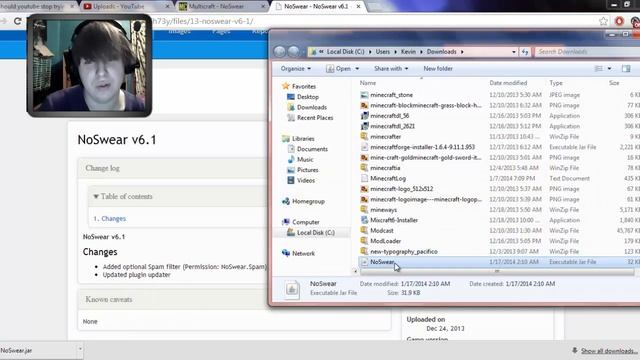This screenshot has width=640, height=360.
Task: Click the horizontal scrollbar in file list
Action: tap(497, 271)
